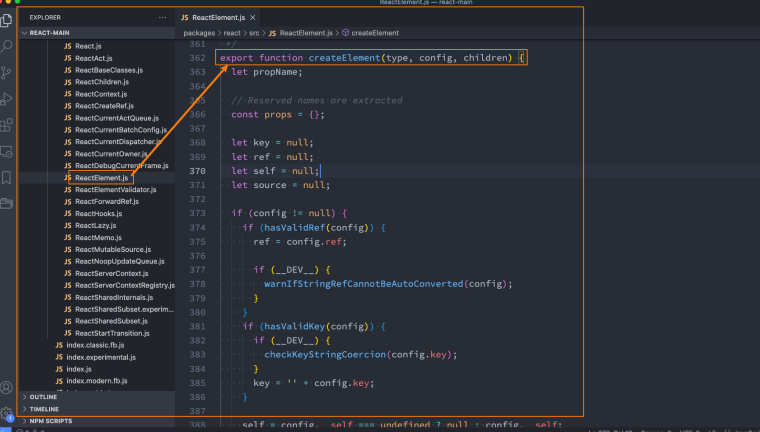Select breadcrumb segment src

(x=254, y=33)
